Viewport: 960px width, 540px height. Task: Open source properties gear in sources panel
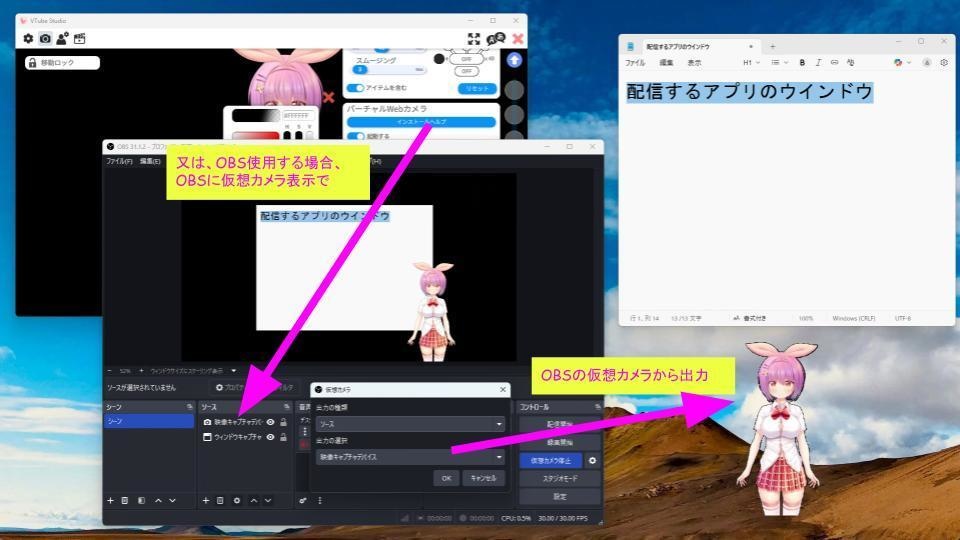pos(237,500)
